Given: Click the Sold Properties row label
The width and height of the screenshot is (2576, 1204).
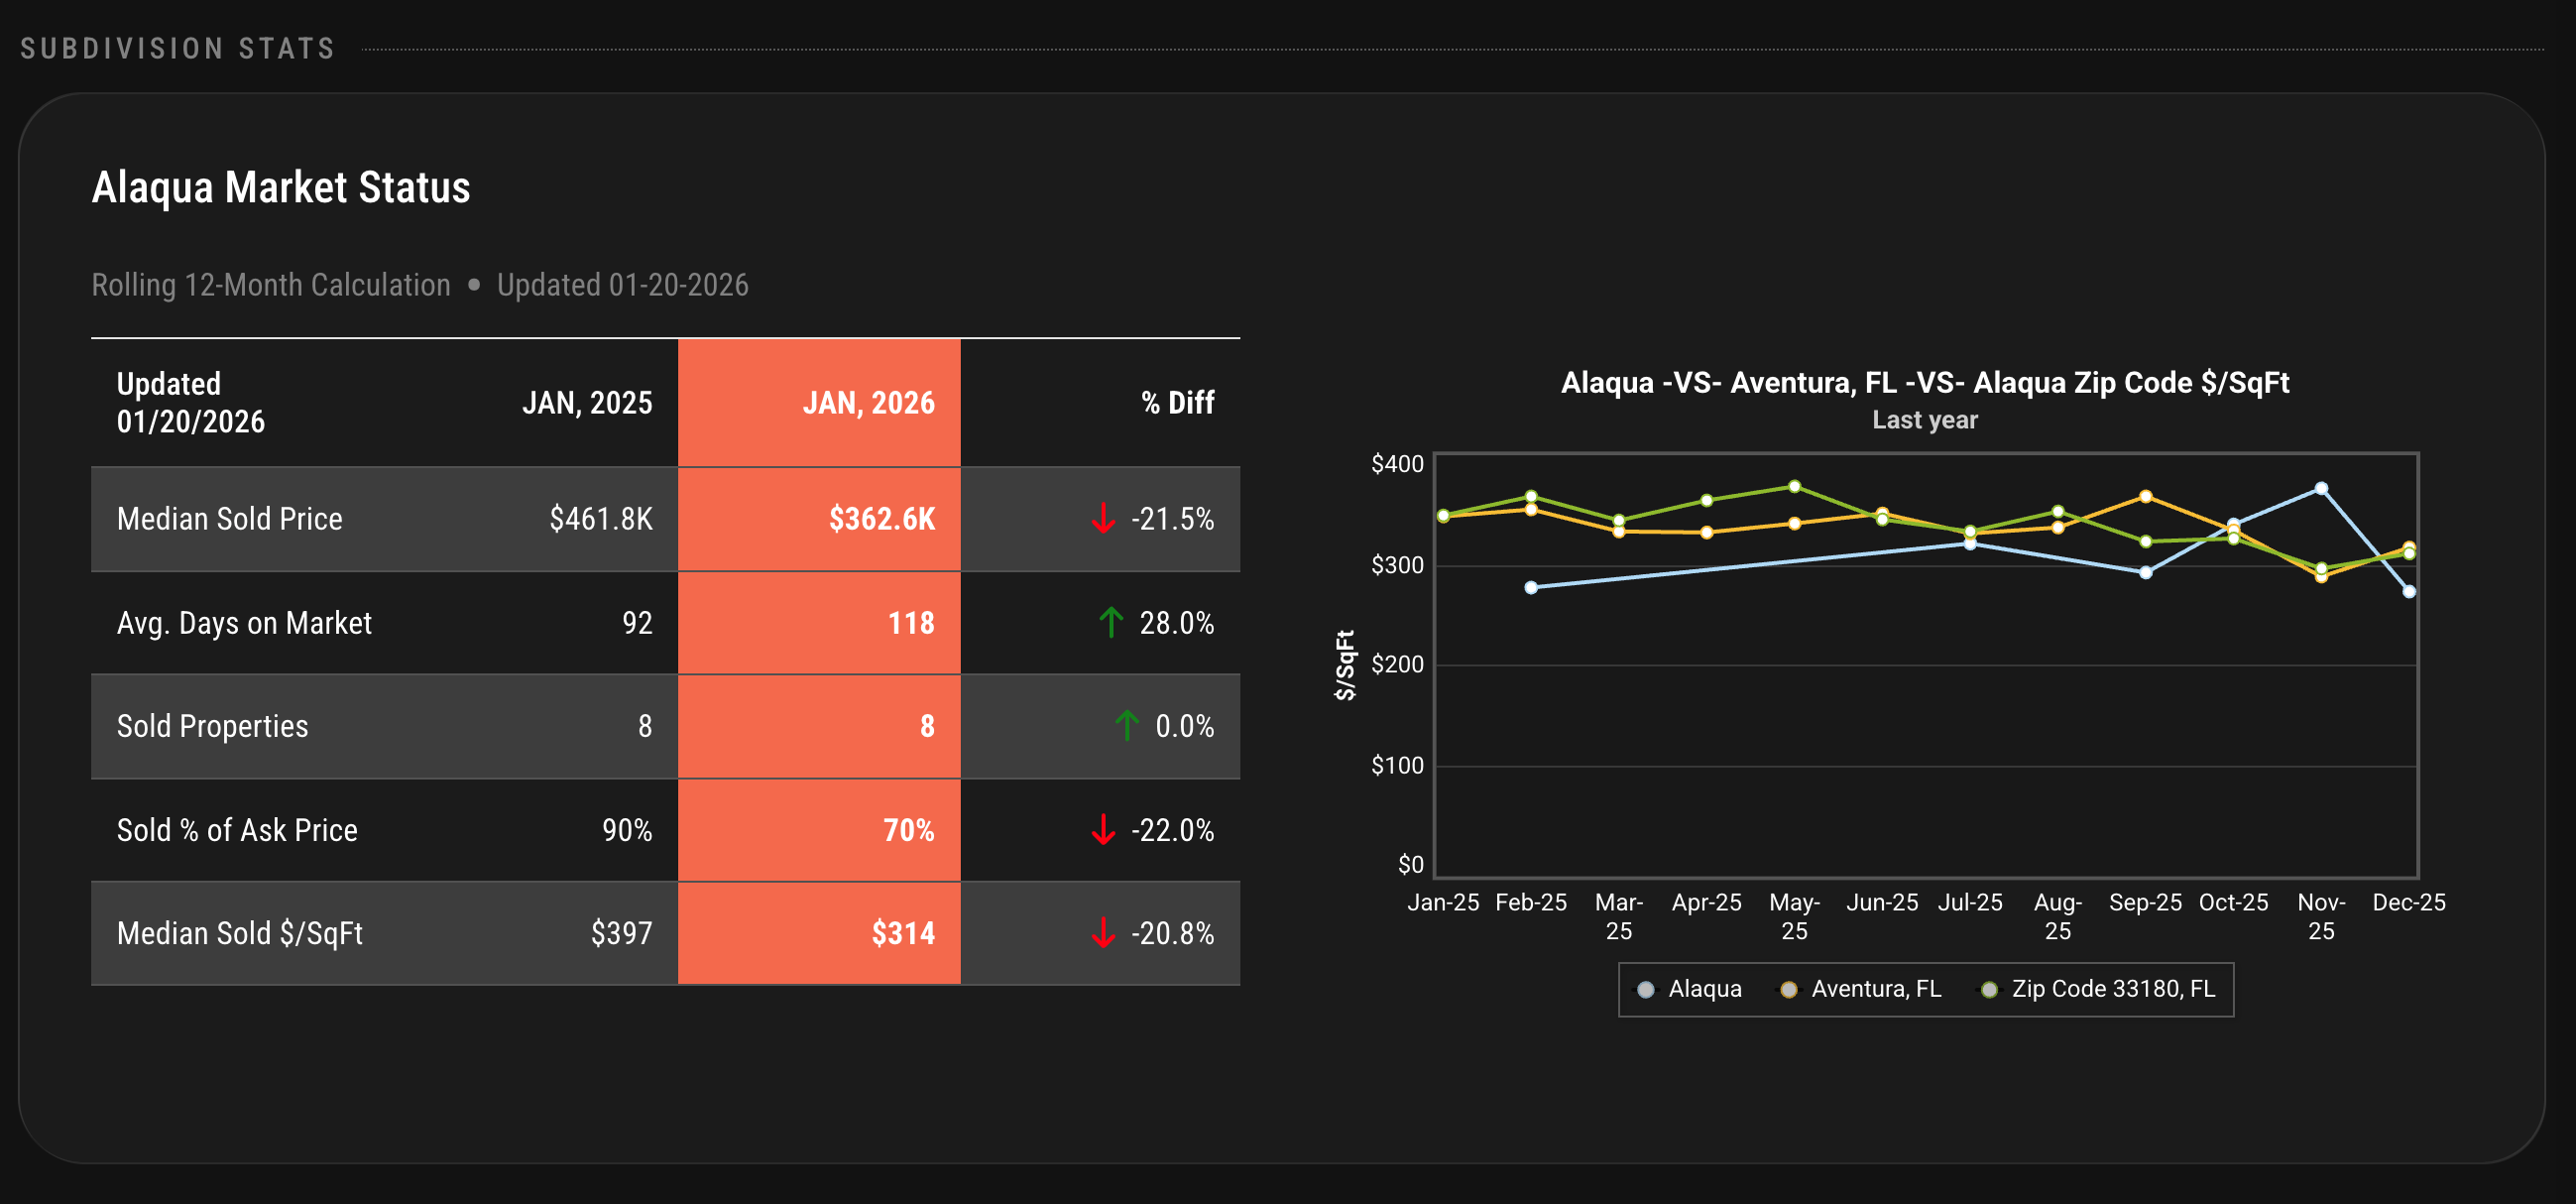Looking at the screenshot, I should coord(212,726).
